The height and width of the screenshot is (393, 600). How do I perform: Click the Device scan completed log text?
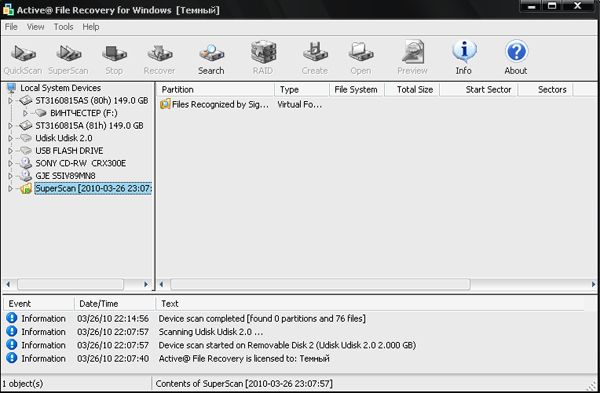click(262, 318)
